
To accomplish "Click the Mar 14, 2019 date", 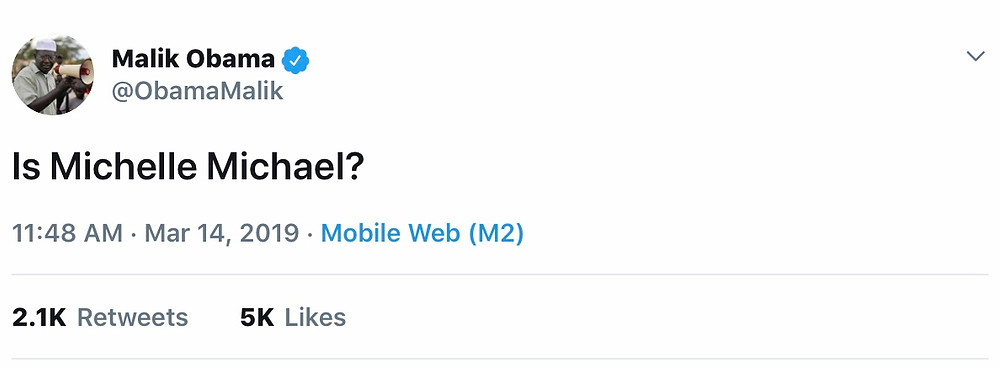I will point(221,233).
